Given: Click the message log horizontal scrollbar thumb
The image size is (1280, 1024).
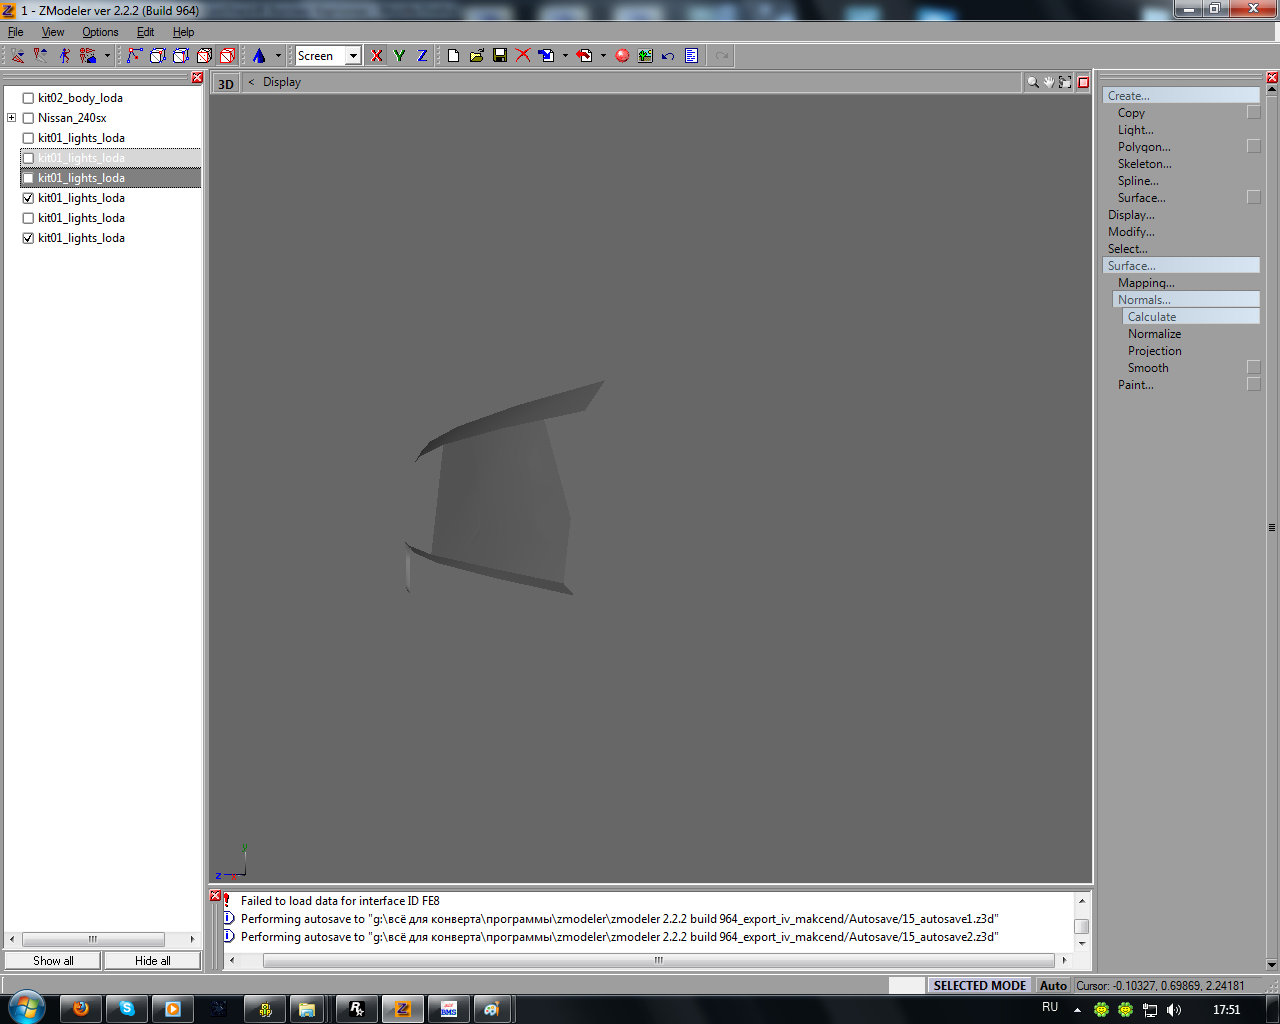Looking at the screenshot, I should [658, 960].
